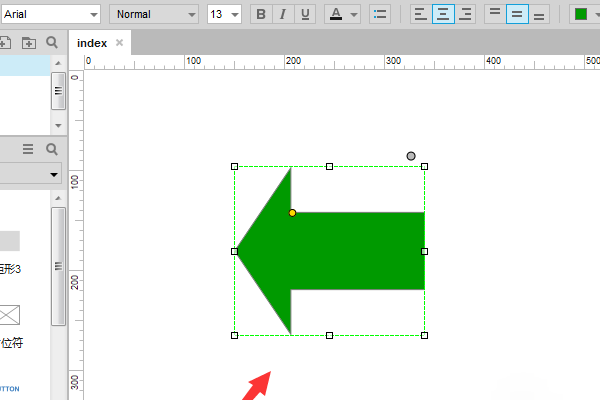Click the green fill color swatch
This screenshot has height=400, width=600.
tap(581, 14)
